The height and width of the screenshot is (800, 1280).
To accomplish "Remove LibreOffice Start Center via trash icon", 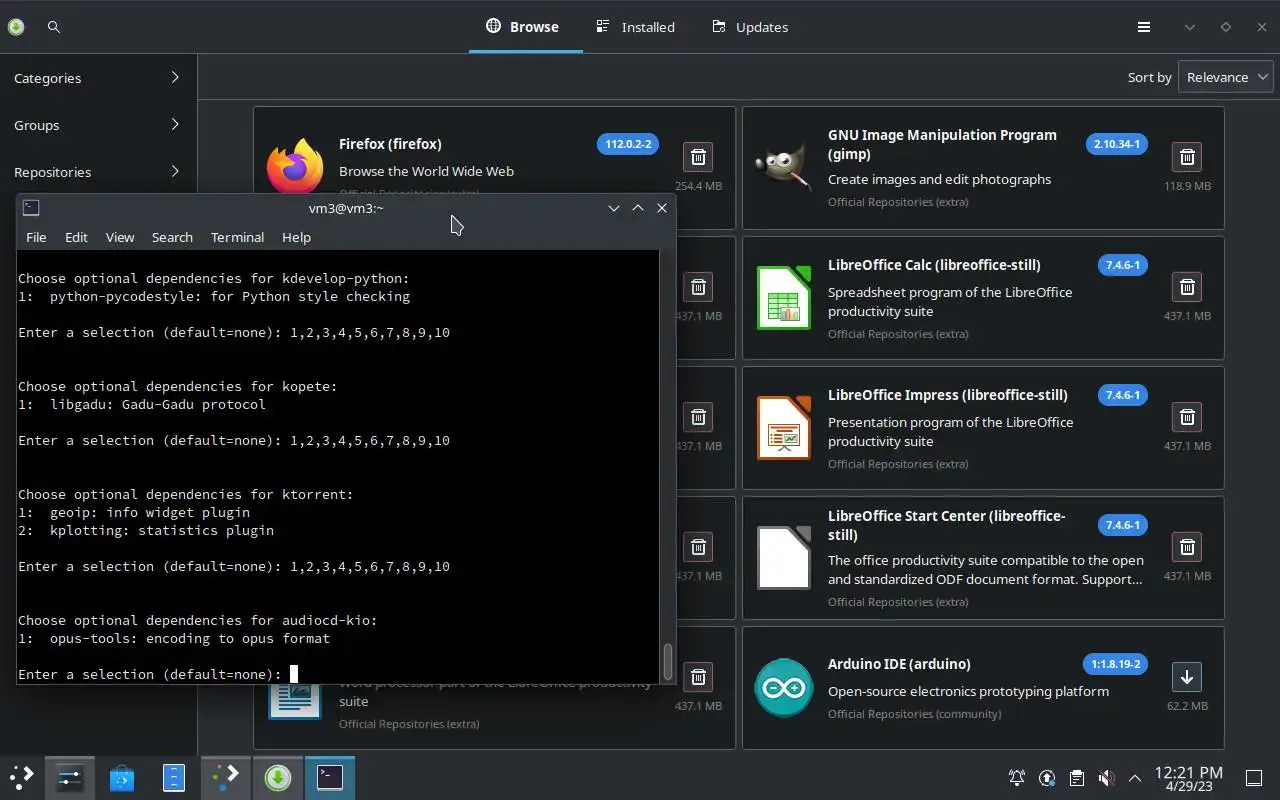I will (1187, 547).
